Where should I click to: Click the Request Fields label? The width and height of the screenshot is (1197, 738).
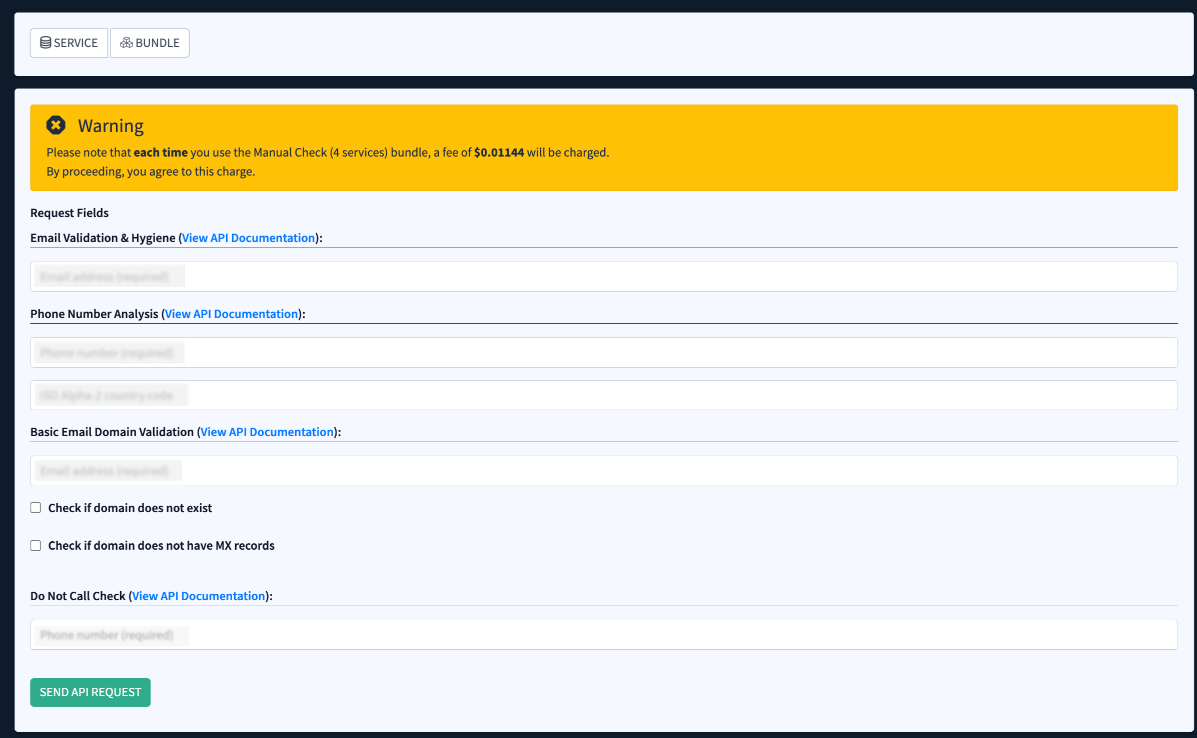pos(69,213)
